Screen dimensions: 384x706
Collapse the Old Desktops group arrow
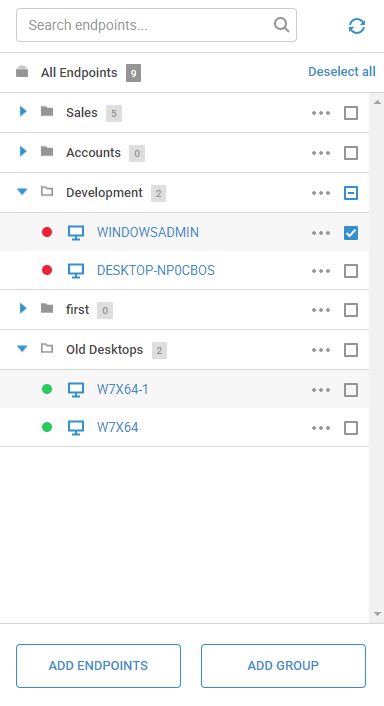tap(22, 348)
